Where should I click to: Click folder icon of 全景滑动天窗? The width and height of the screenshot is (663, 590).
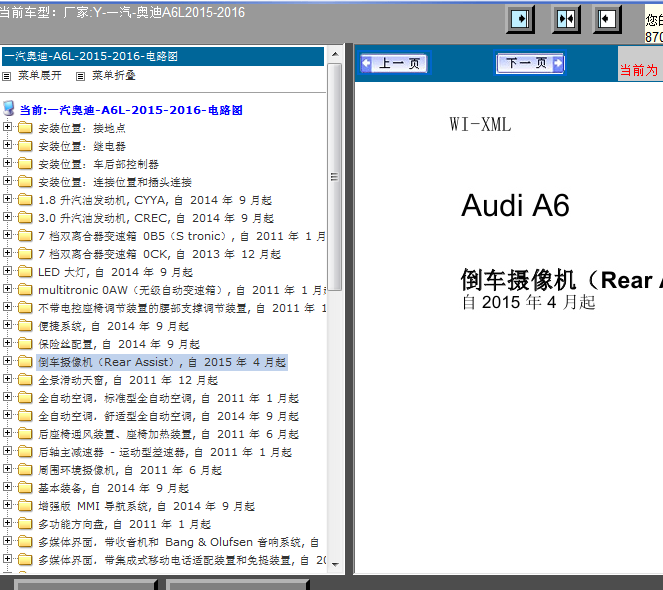coord(25,379)
